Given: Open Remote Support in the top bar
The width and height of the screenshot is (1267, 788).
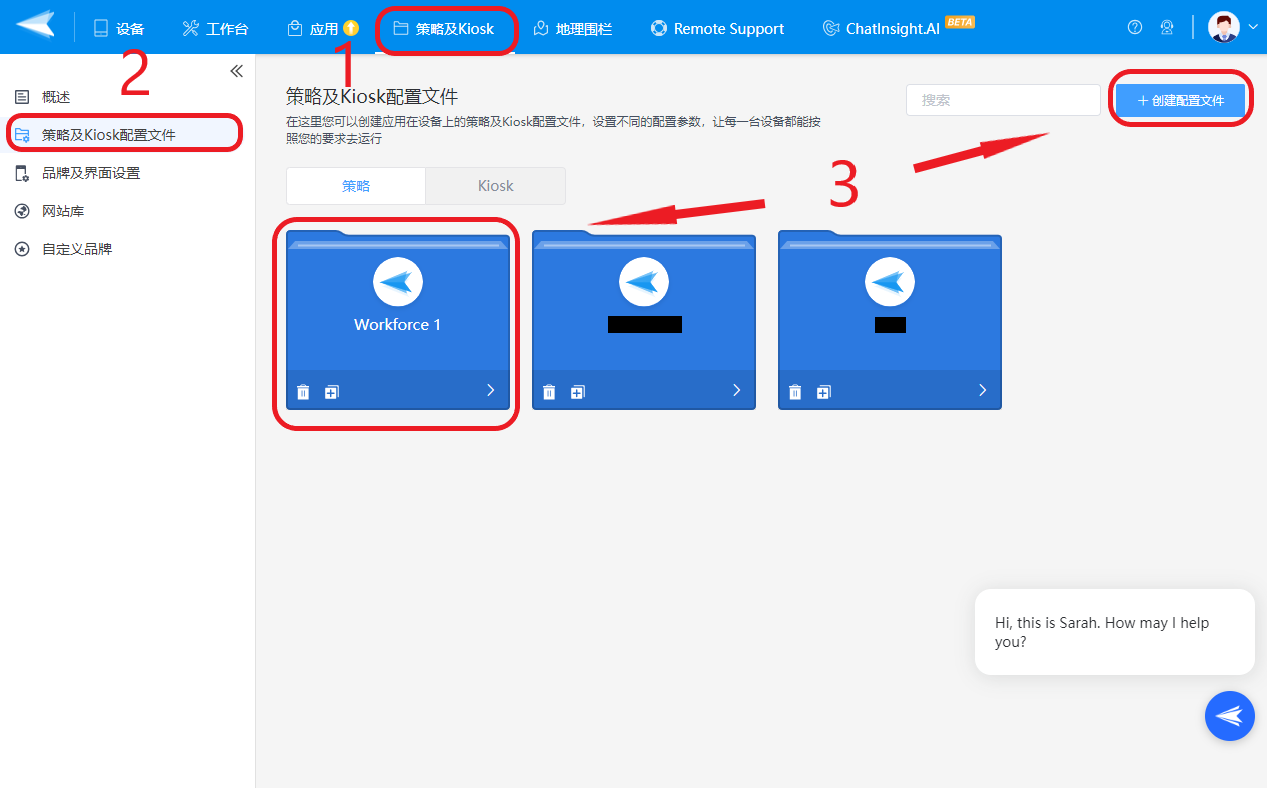Looking at the screenshot, I should tap(717, 28).
